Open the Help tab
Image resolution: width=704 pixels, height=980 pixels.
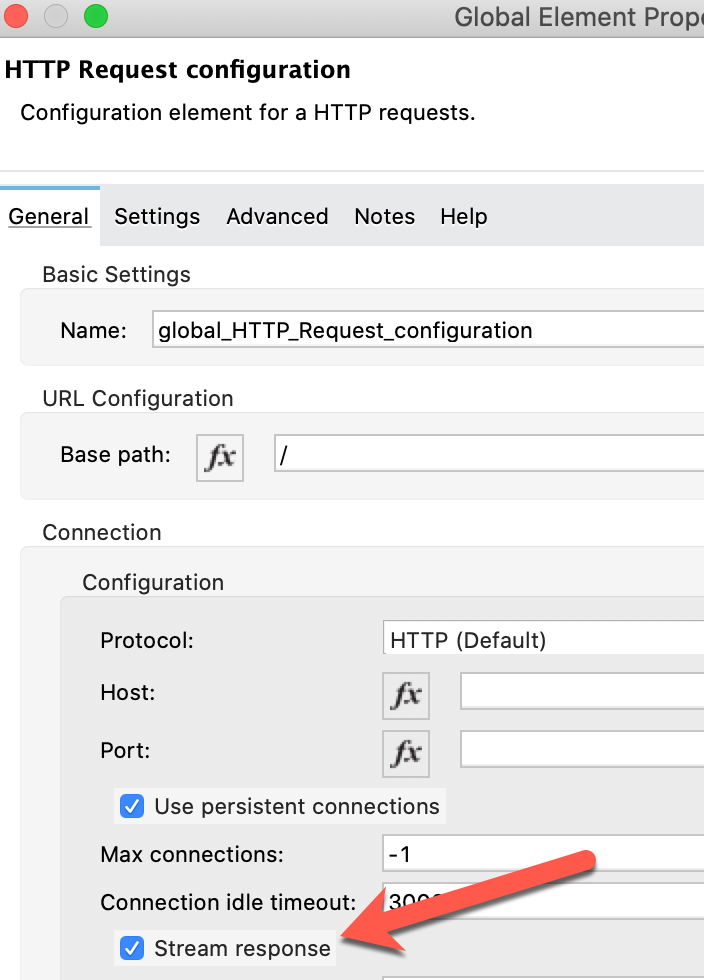(x=464, y=216)
